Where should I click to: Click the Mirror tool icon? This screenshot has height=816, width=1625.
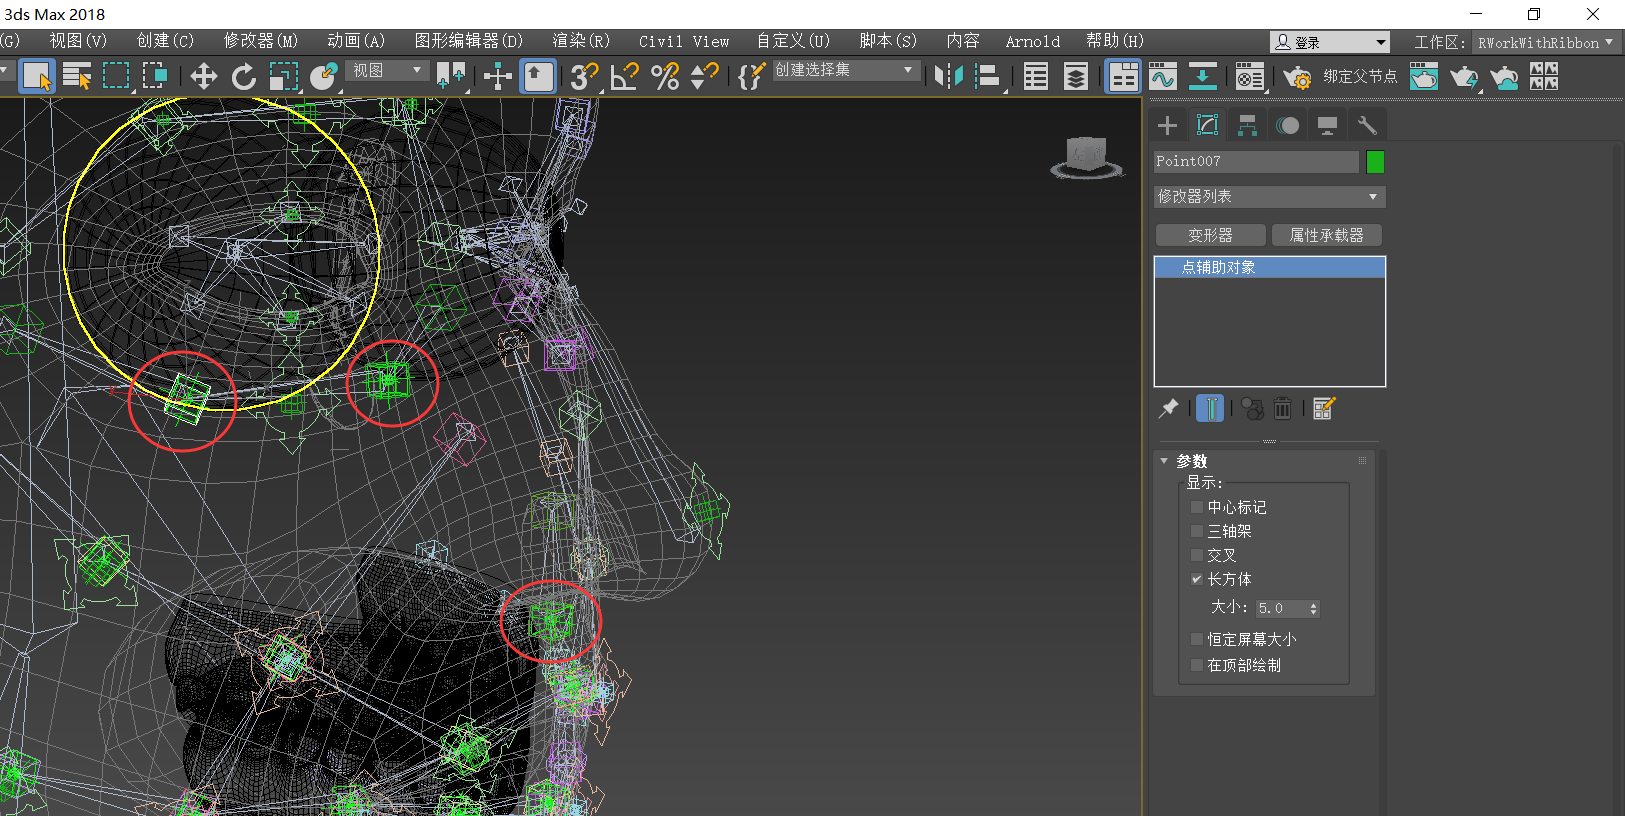(x=948, y=77)
